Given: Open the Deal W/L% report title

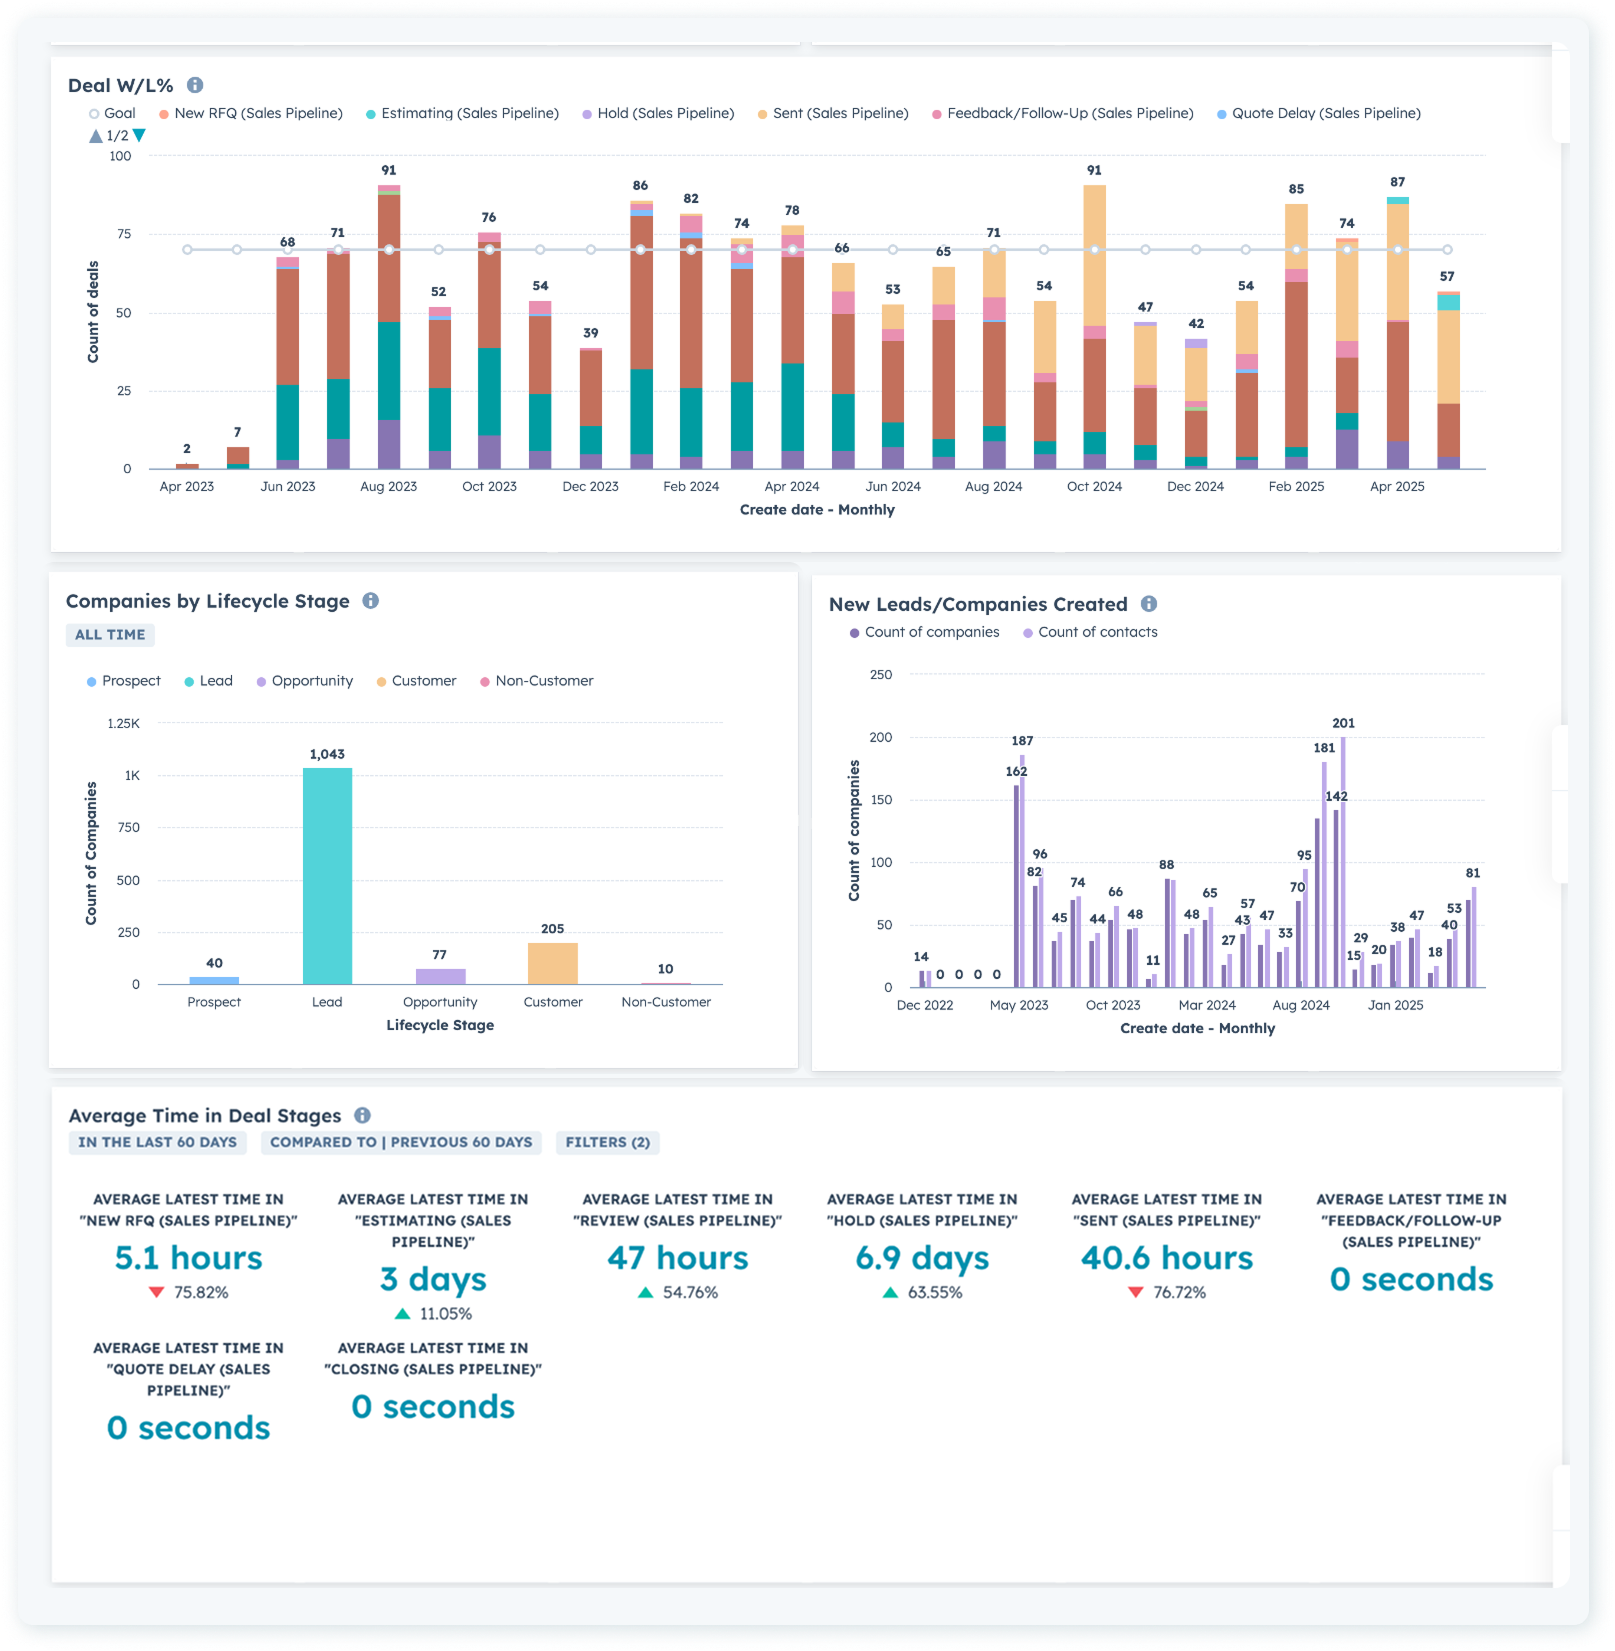Looking at the screenshot, I should (x=121, y=85).
